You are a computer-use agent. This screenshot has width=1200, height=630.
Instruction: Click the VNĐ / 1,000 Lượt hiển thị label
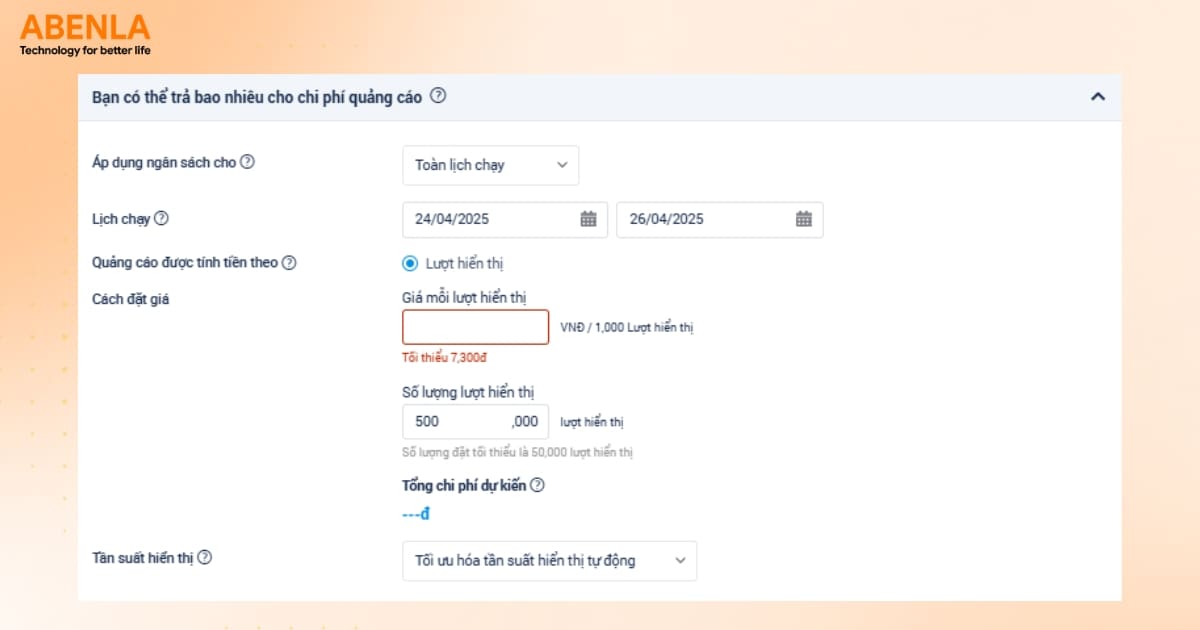click(627, 328)
